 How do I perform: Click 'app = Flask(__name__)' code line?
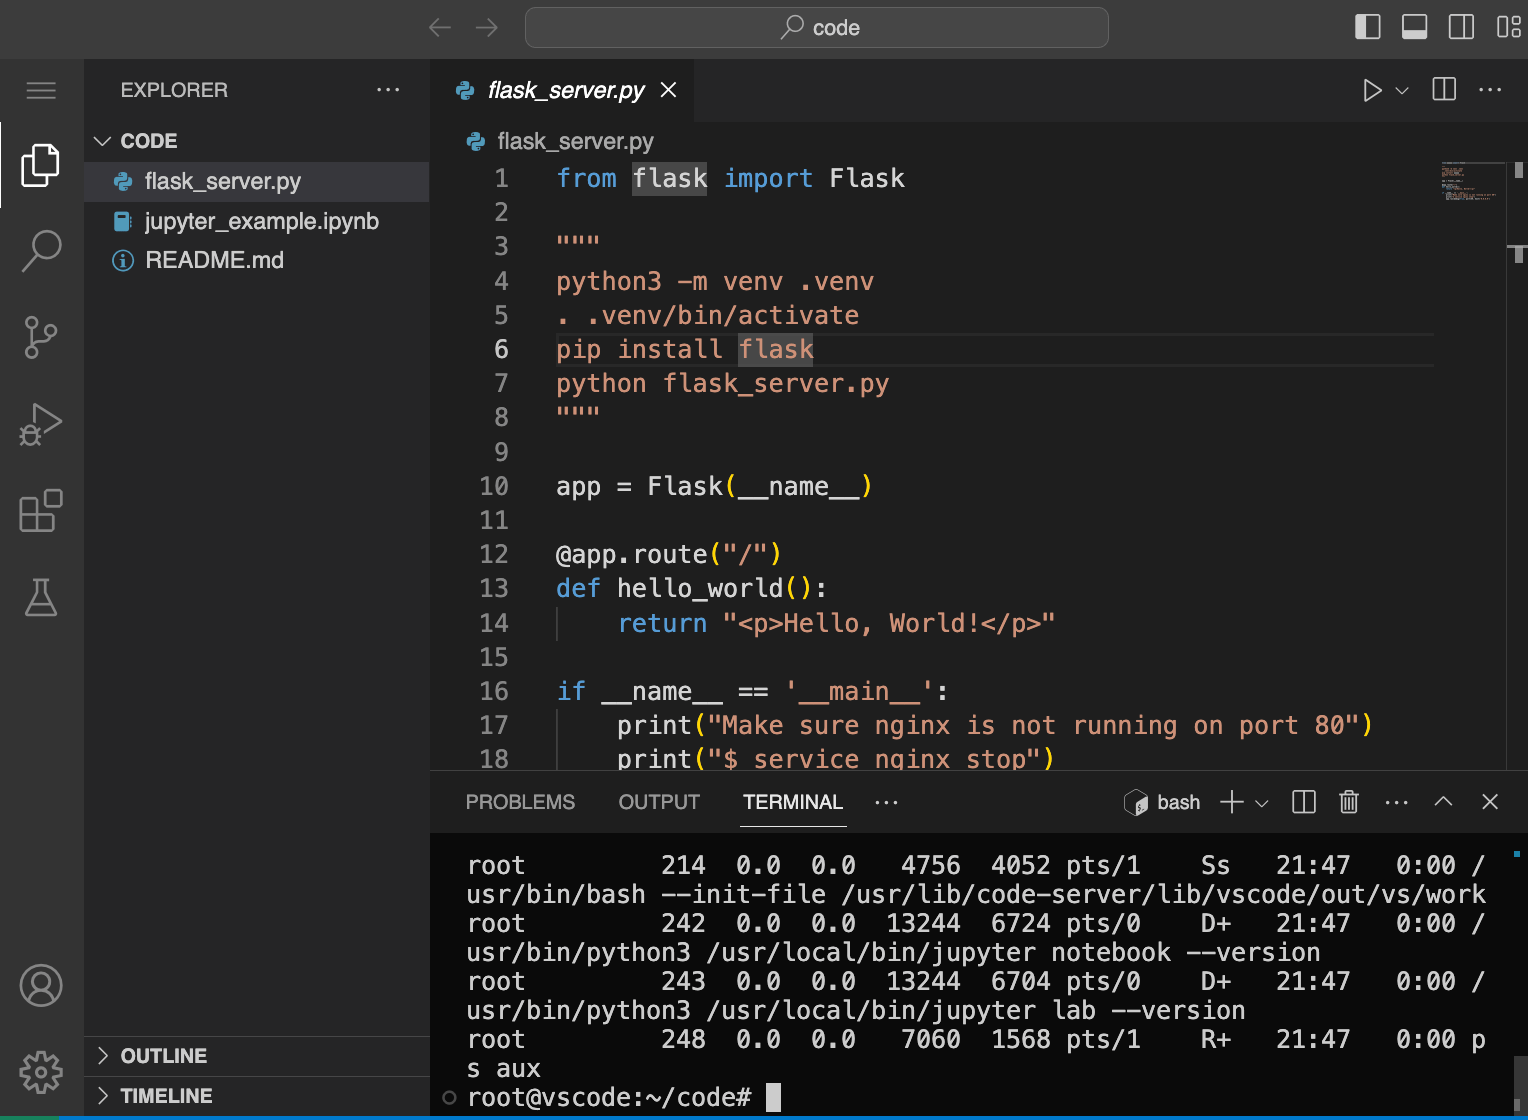click(714, 486)
